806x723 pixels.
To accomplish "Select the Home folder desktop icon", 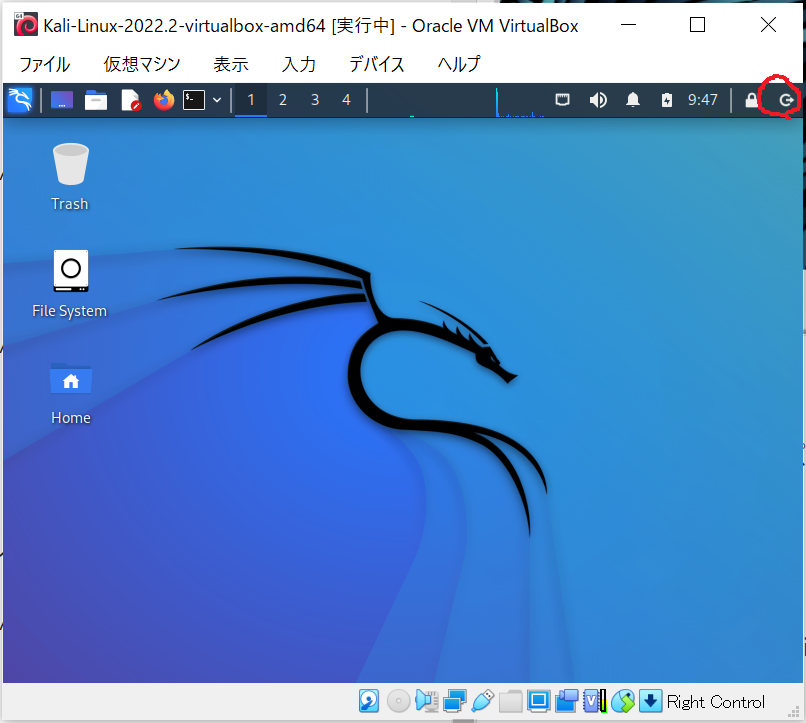I will tap(71, 394).
